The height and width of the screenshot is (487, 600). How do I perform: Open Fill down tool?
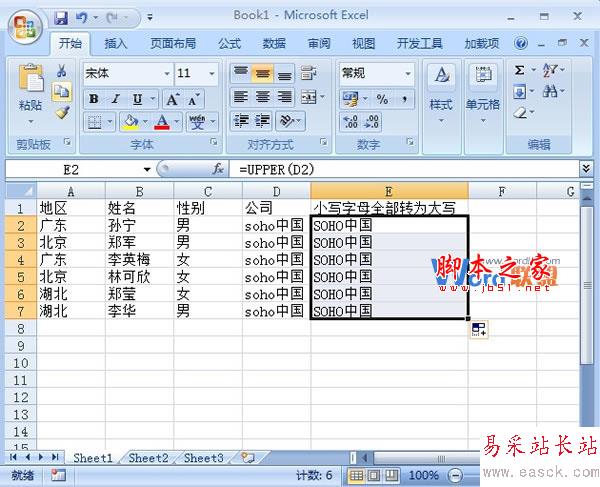(519, 92)
